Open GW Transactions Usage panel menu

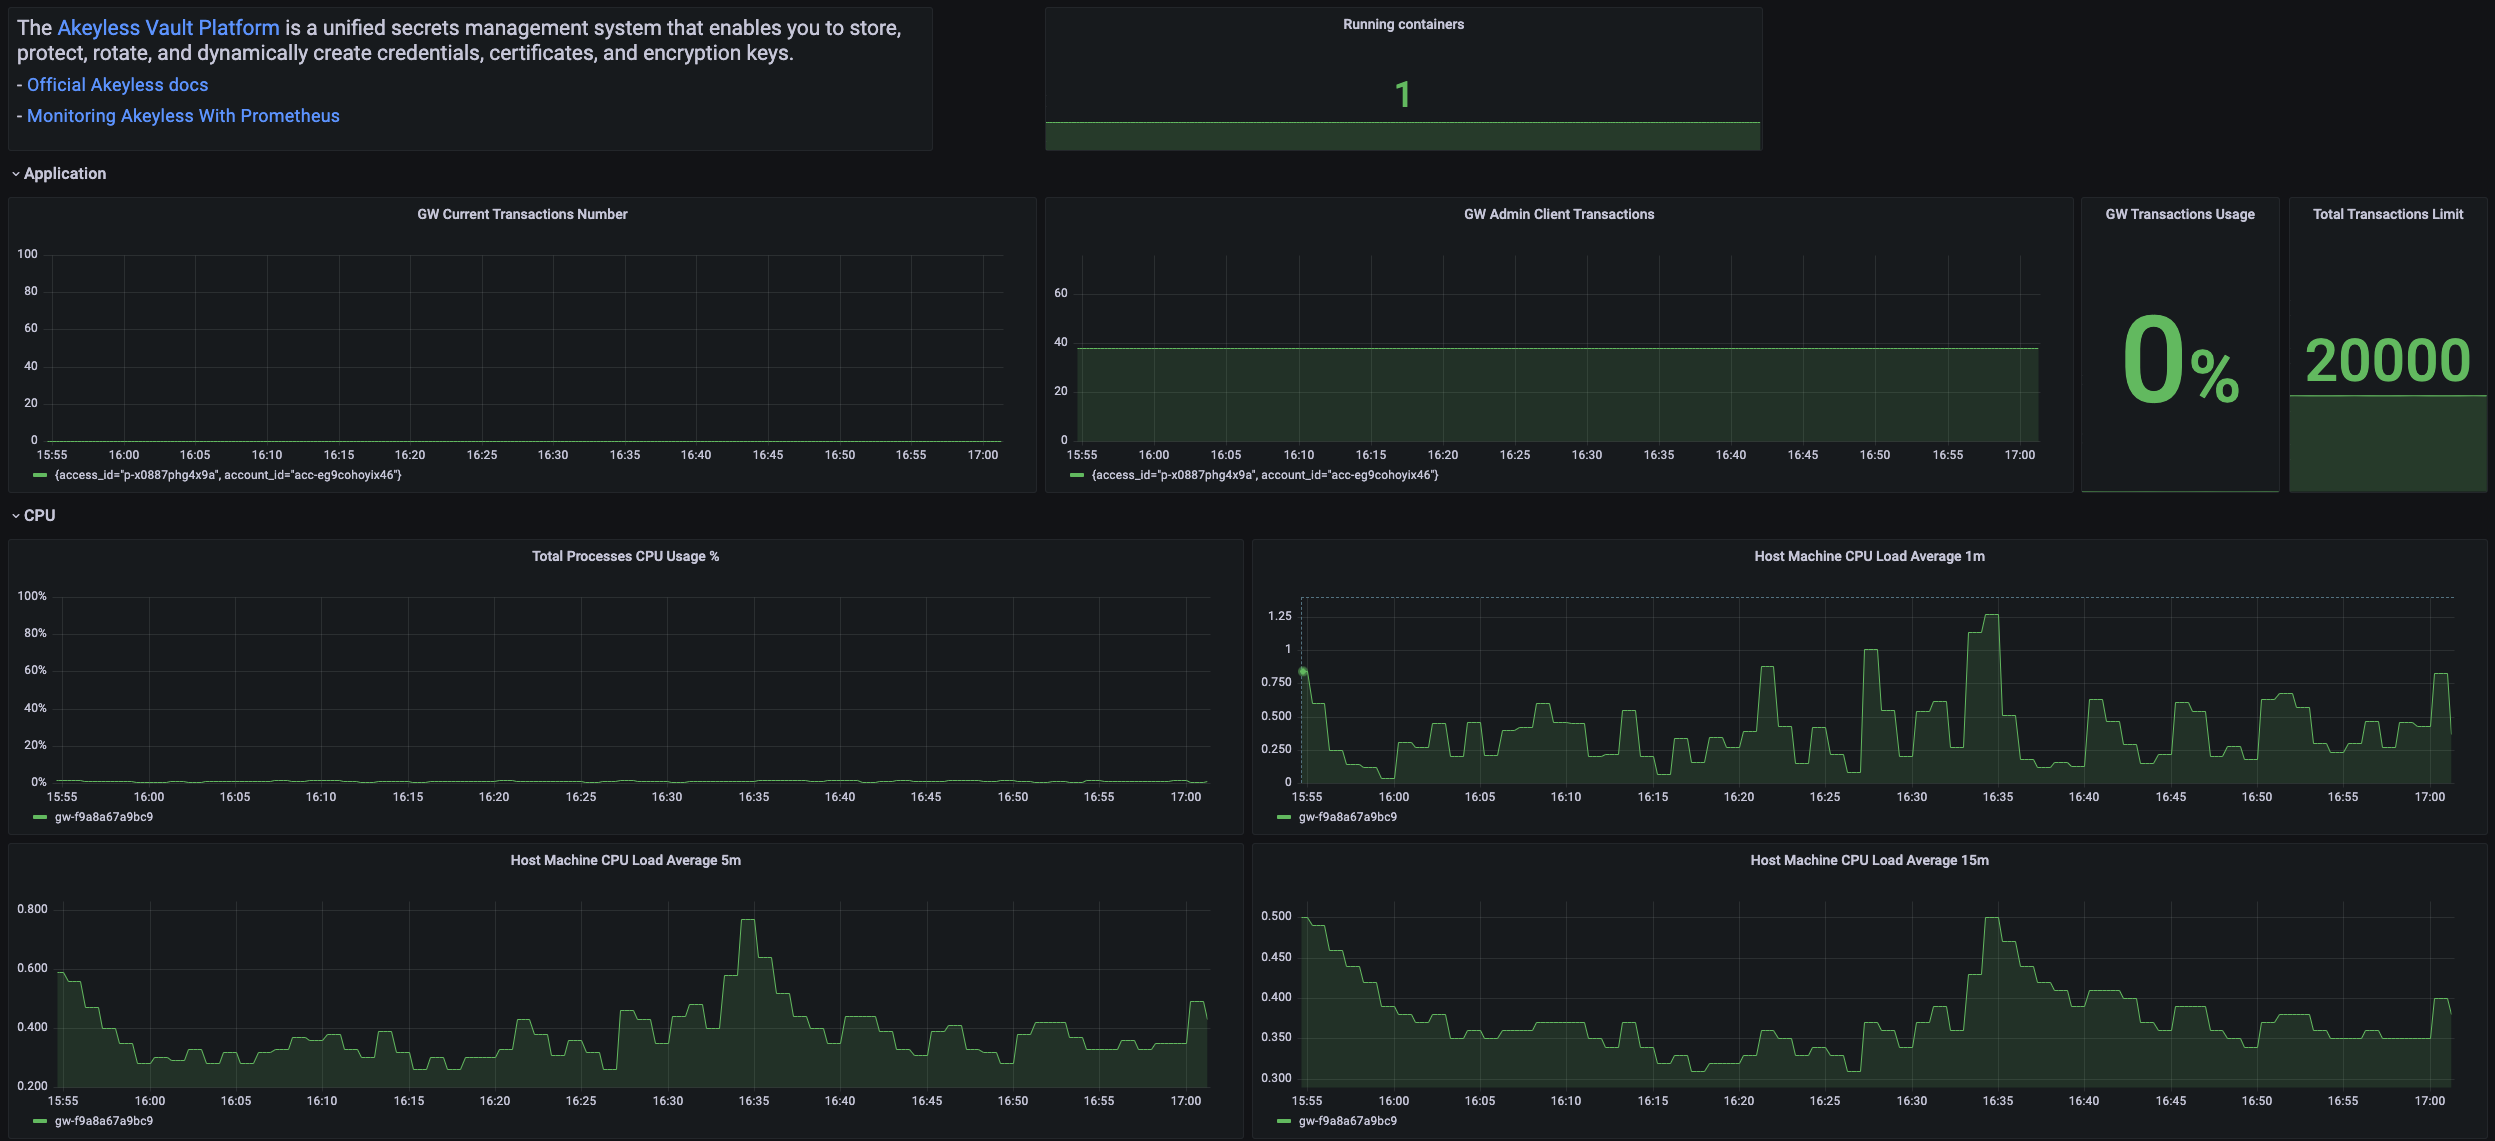(x=2179, y=215)
